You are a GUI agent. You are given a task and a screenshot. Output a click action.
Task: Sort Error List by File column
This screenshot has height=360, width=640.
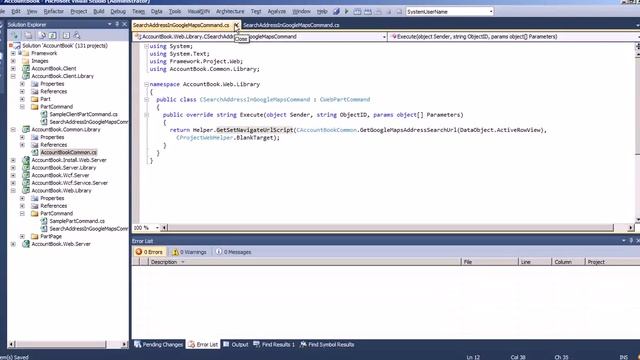point(489,262)
